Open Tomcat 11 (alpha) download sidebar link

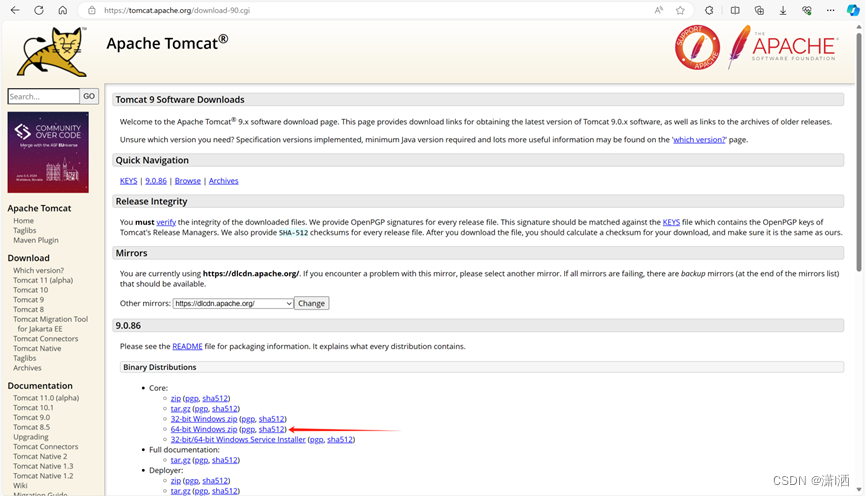point(43,280)
